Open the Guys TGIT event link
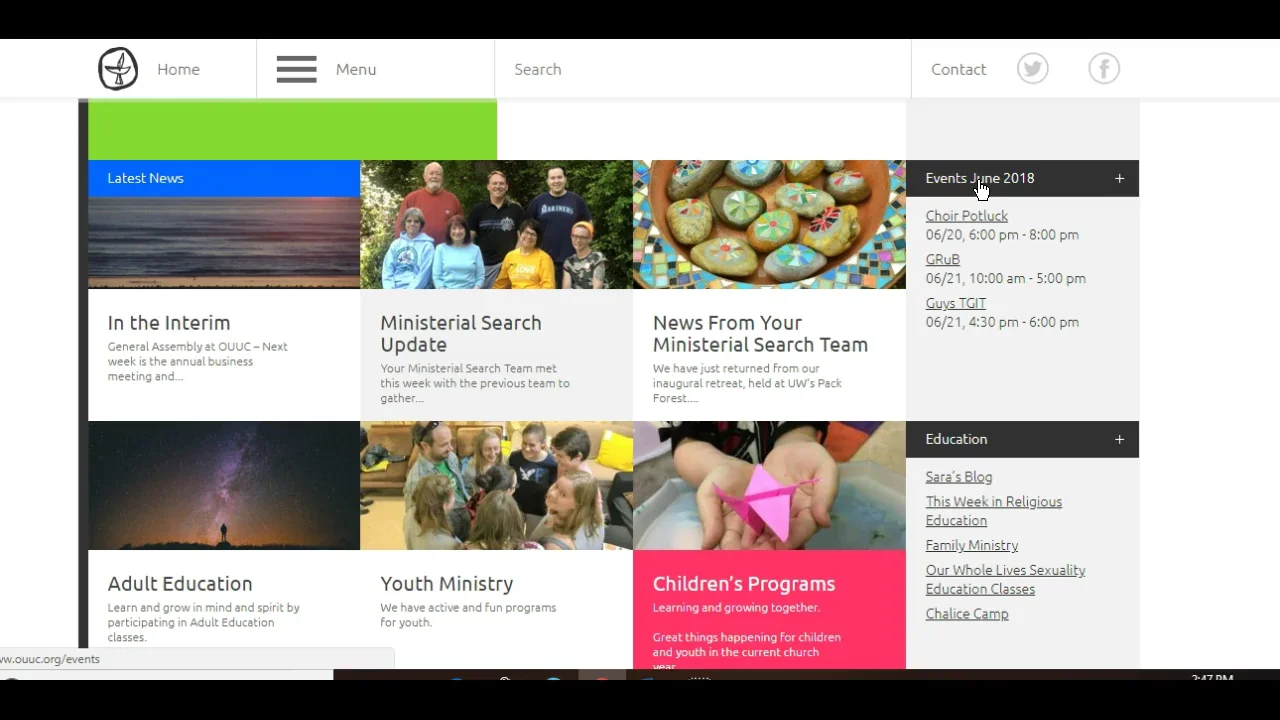 click(955, 303)
